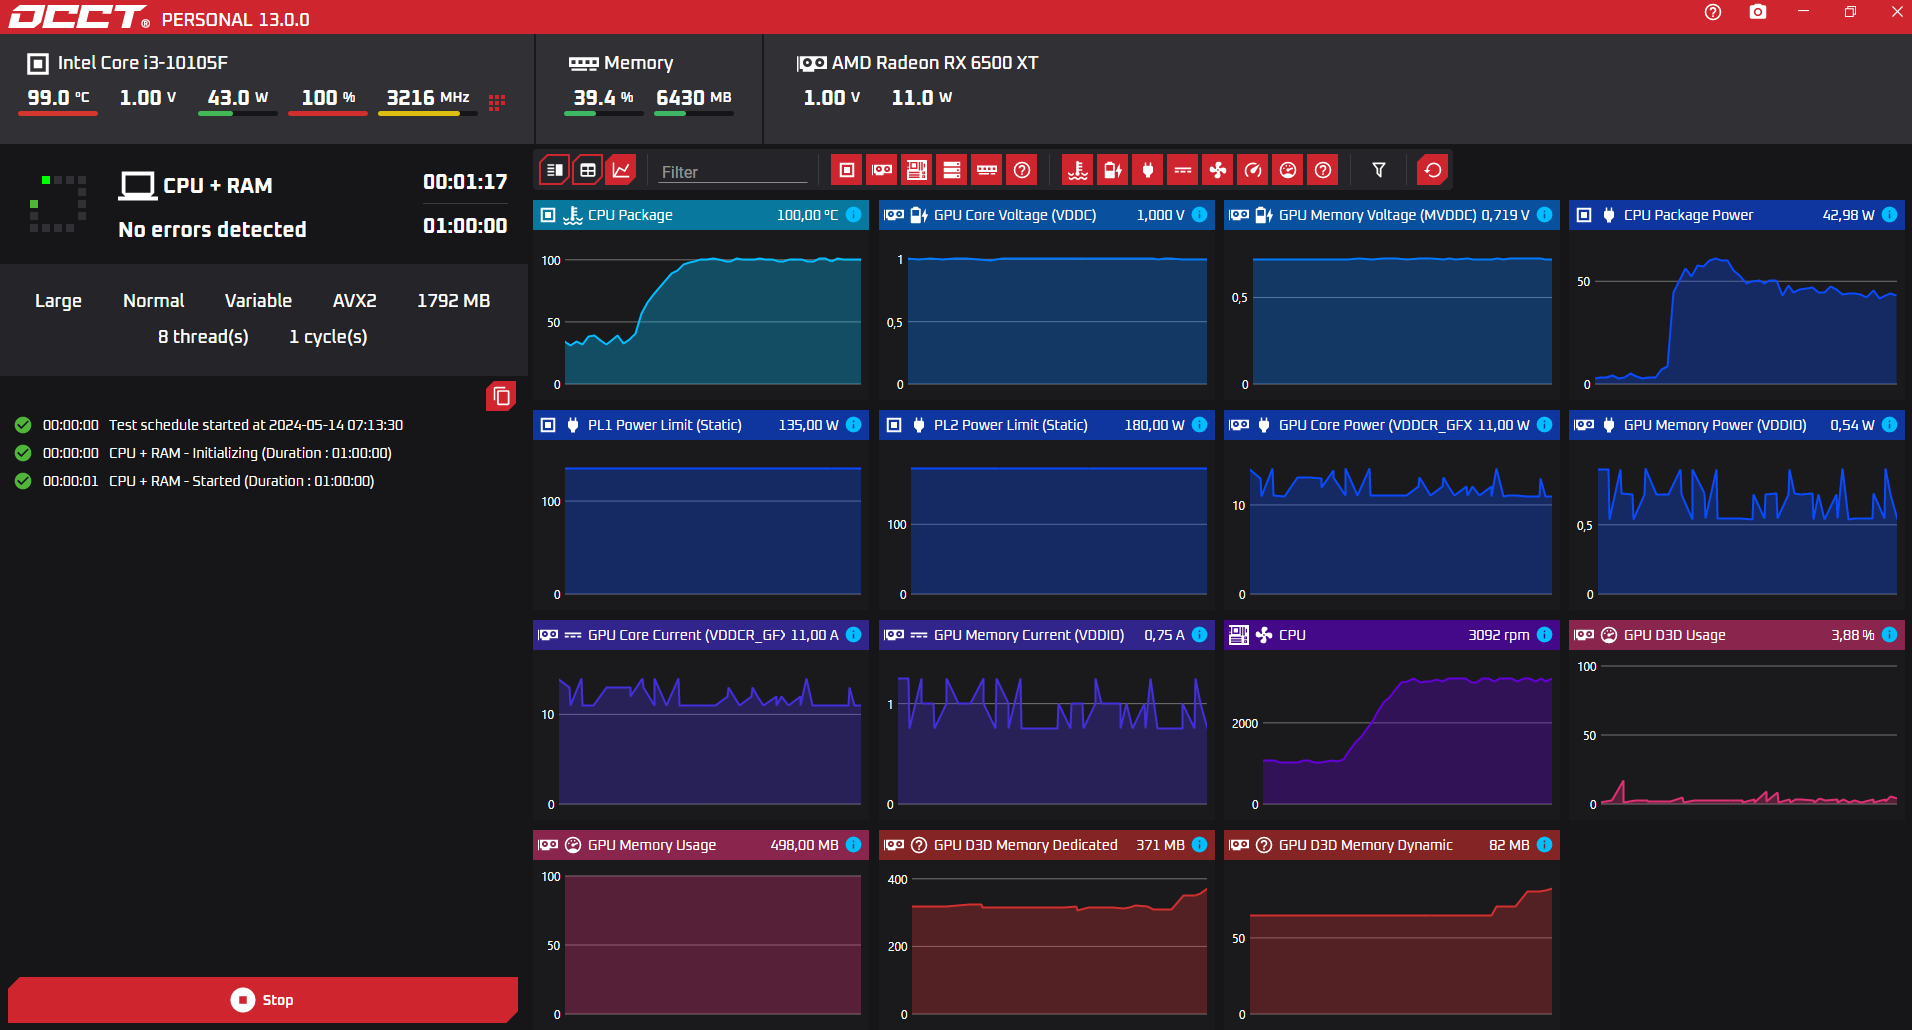The height and width of the screenshot is (1030, 1912).
Task: Toggle the unknown hardware filter
Action: (1022, 170)
